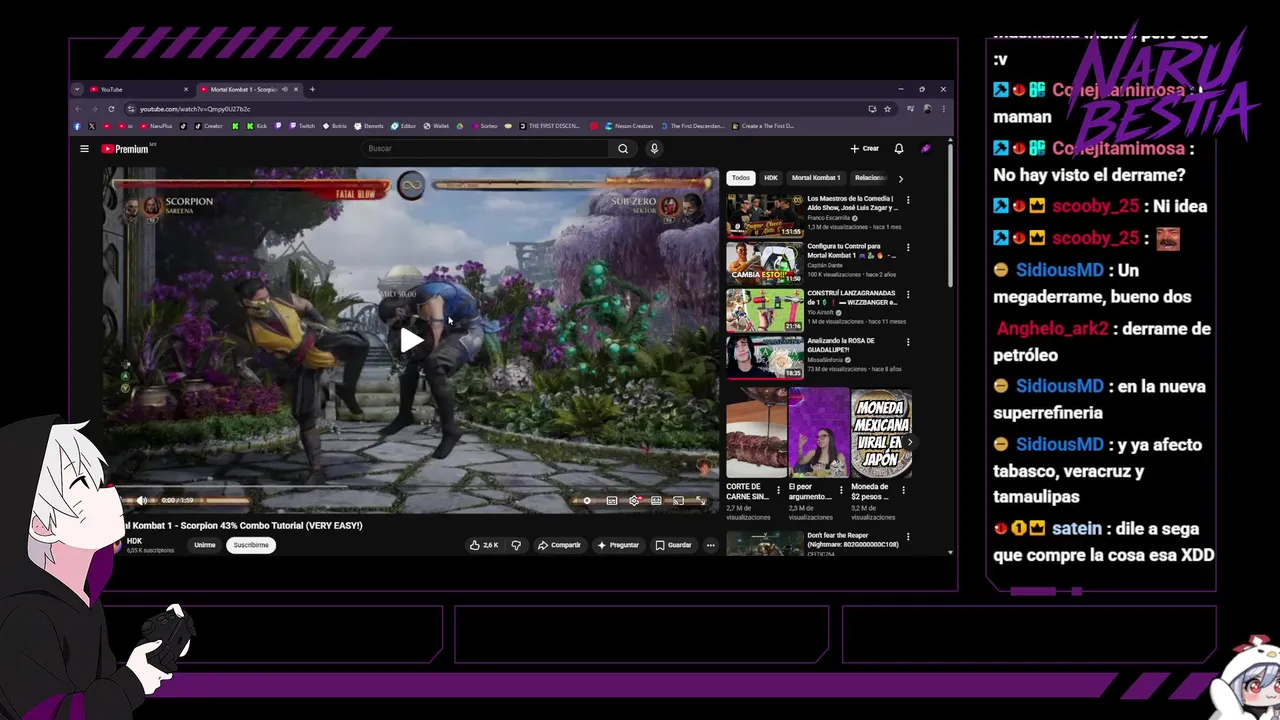Open the Twitch bookmark

point(302,126)
